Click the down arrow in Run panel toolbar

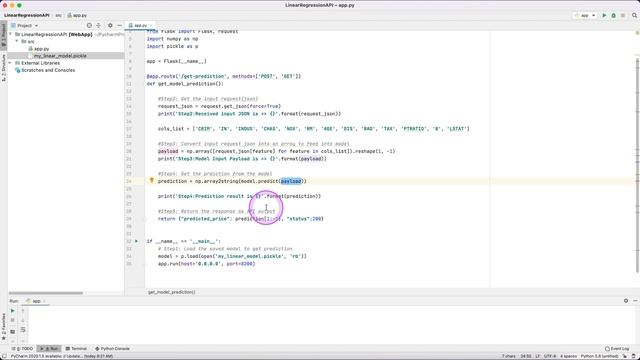pyautogui.click(x=23, y=320)
